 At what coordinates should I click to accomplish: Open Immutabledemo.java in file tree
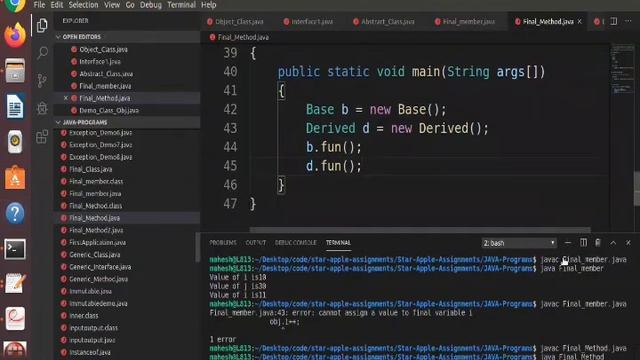(x=98, y=304)
